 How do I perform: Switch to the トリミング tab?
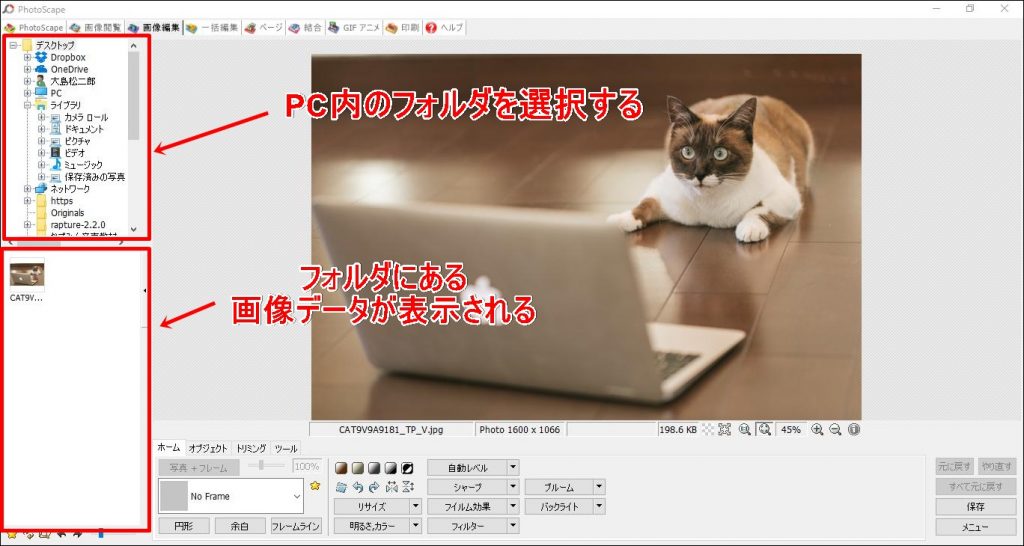251,448
